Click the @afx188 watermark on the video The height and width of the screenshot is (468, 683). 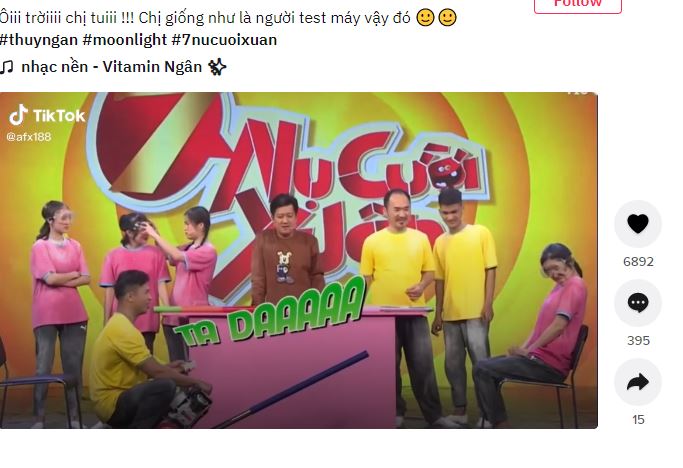(x=29, y=137)
